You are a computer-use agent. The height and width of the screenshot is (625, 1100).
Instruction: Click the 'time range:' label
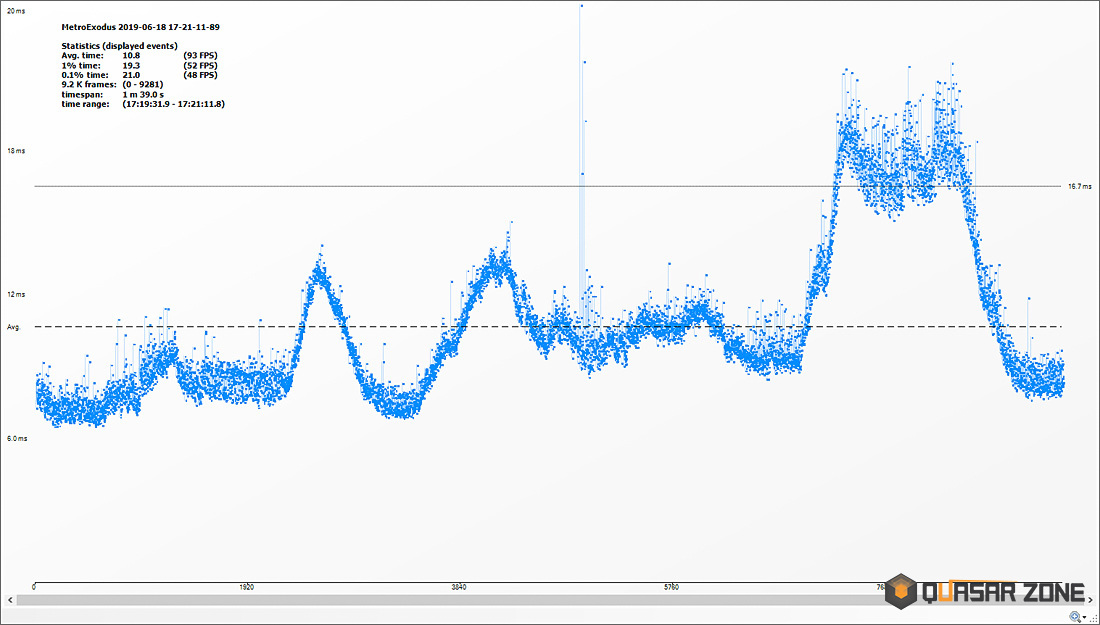pyautogui.click(x=86, y=105)
